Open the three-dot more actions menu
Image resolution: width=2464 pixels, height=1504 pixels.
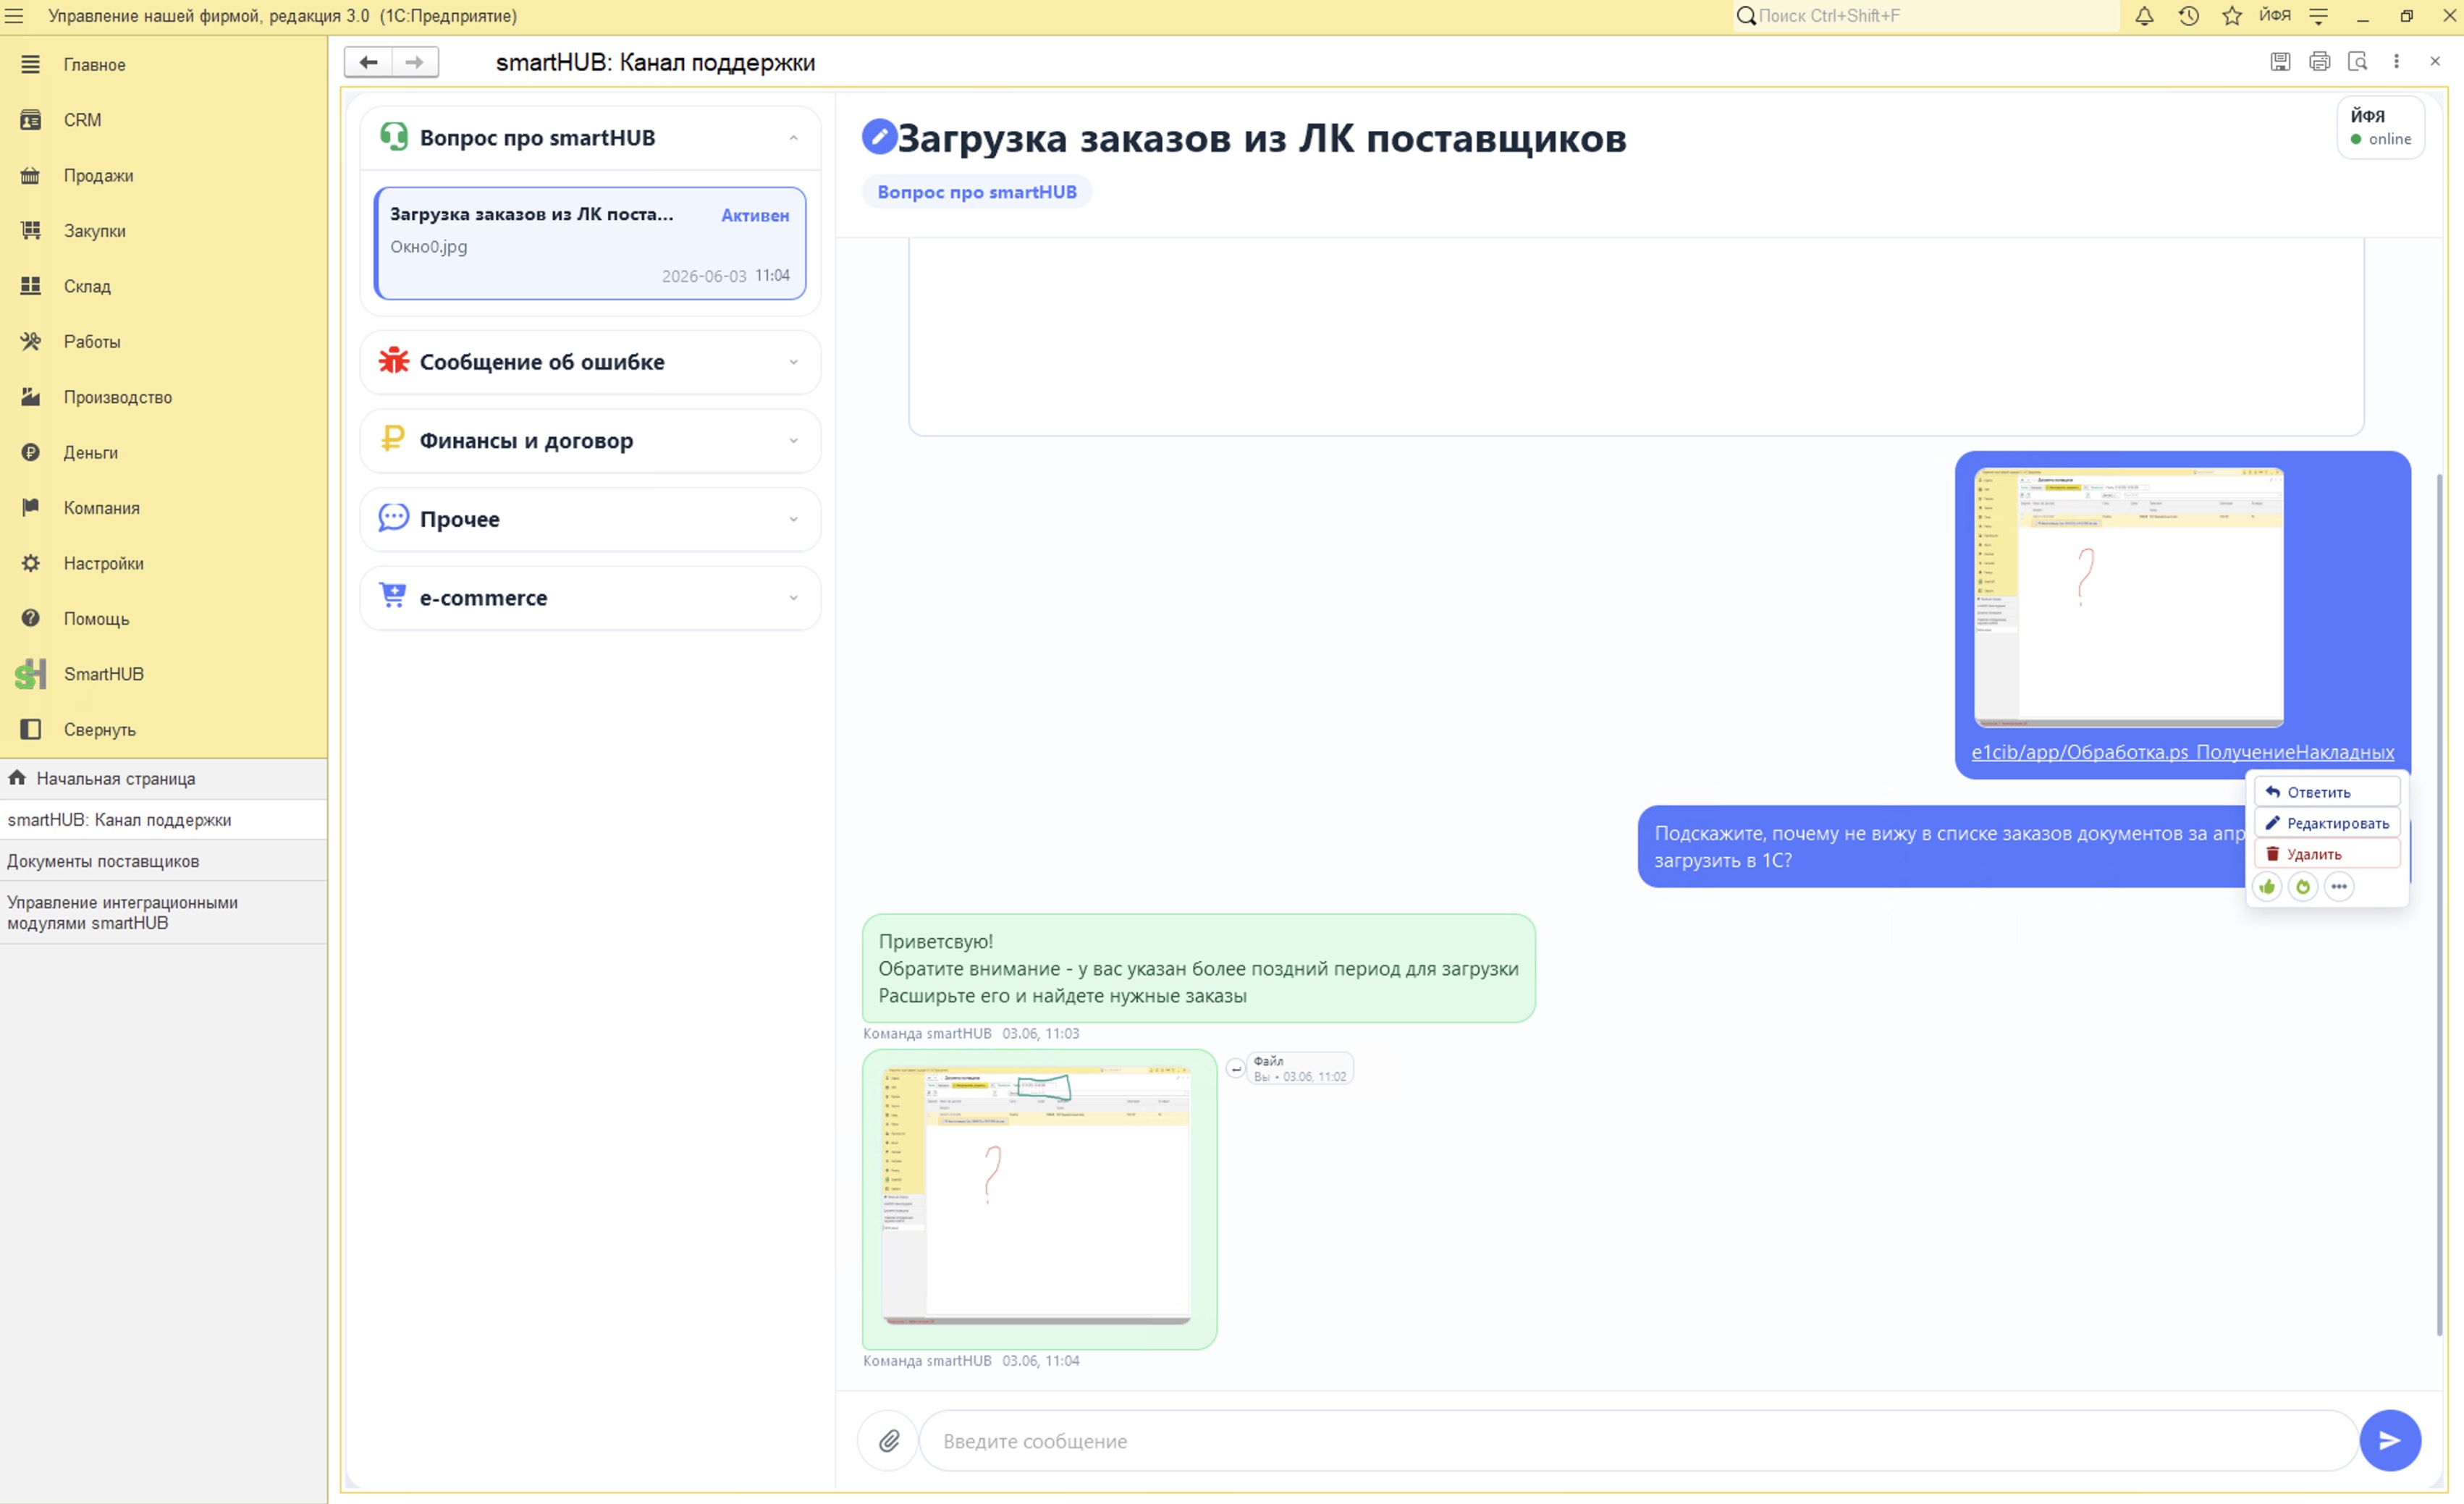pos(2396,62)
